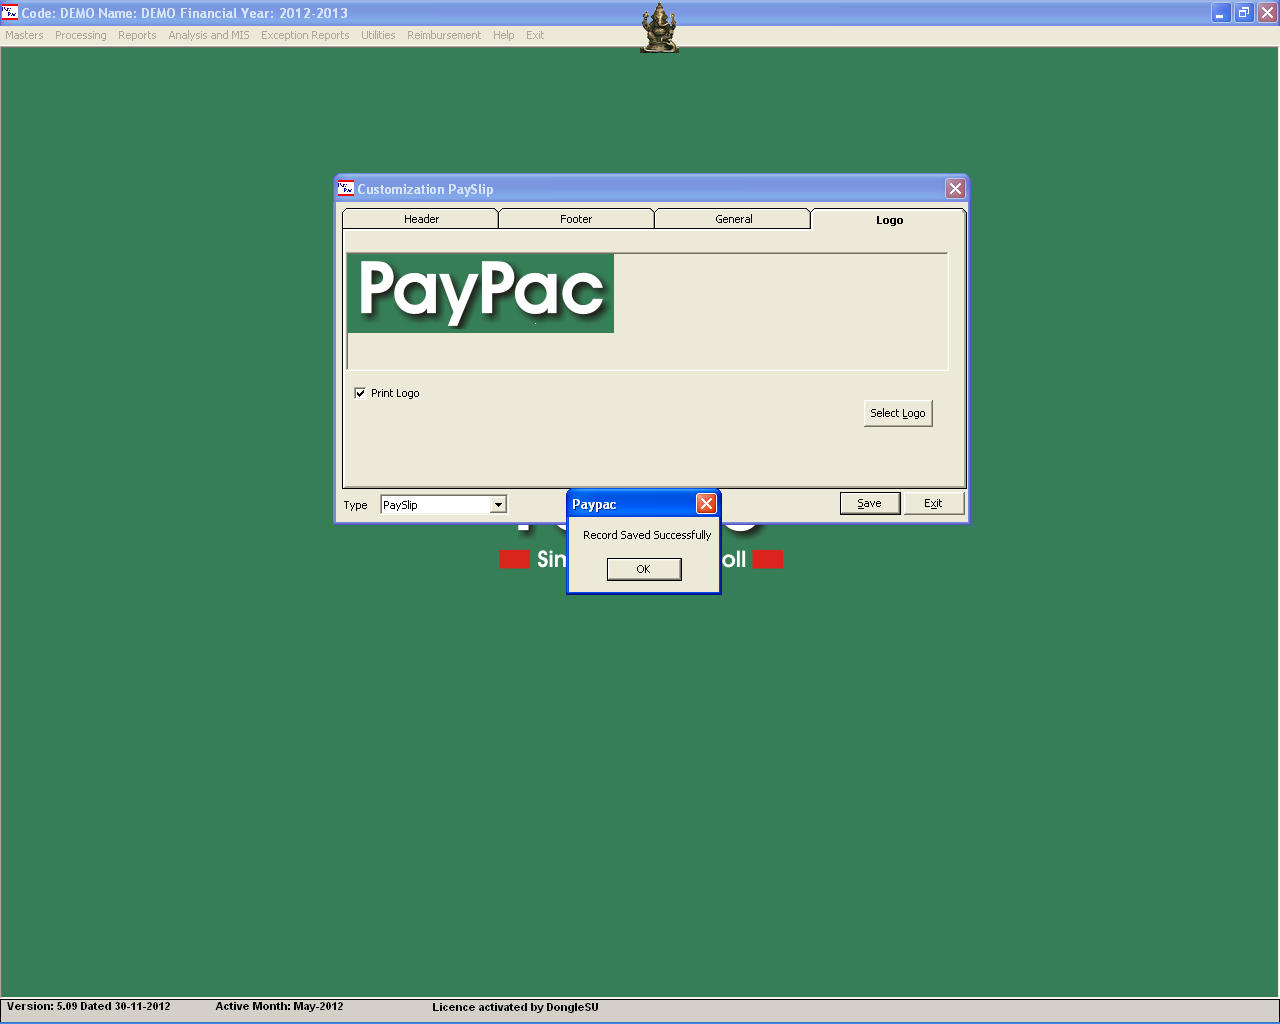
Task: Switch to the Footer tab
Action: pos(576,219)
